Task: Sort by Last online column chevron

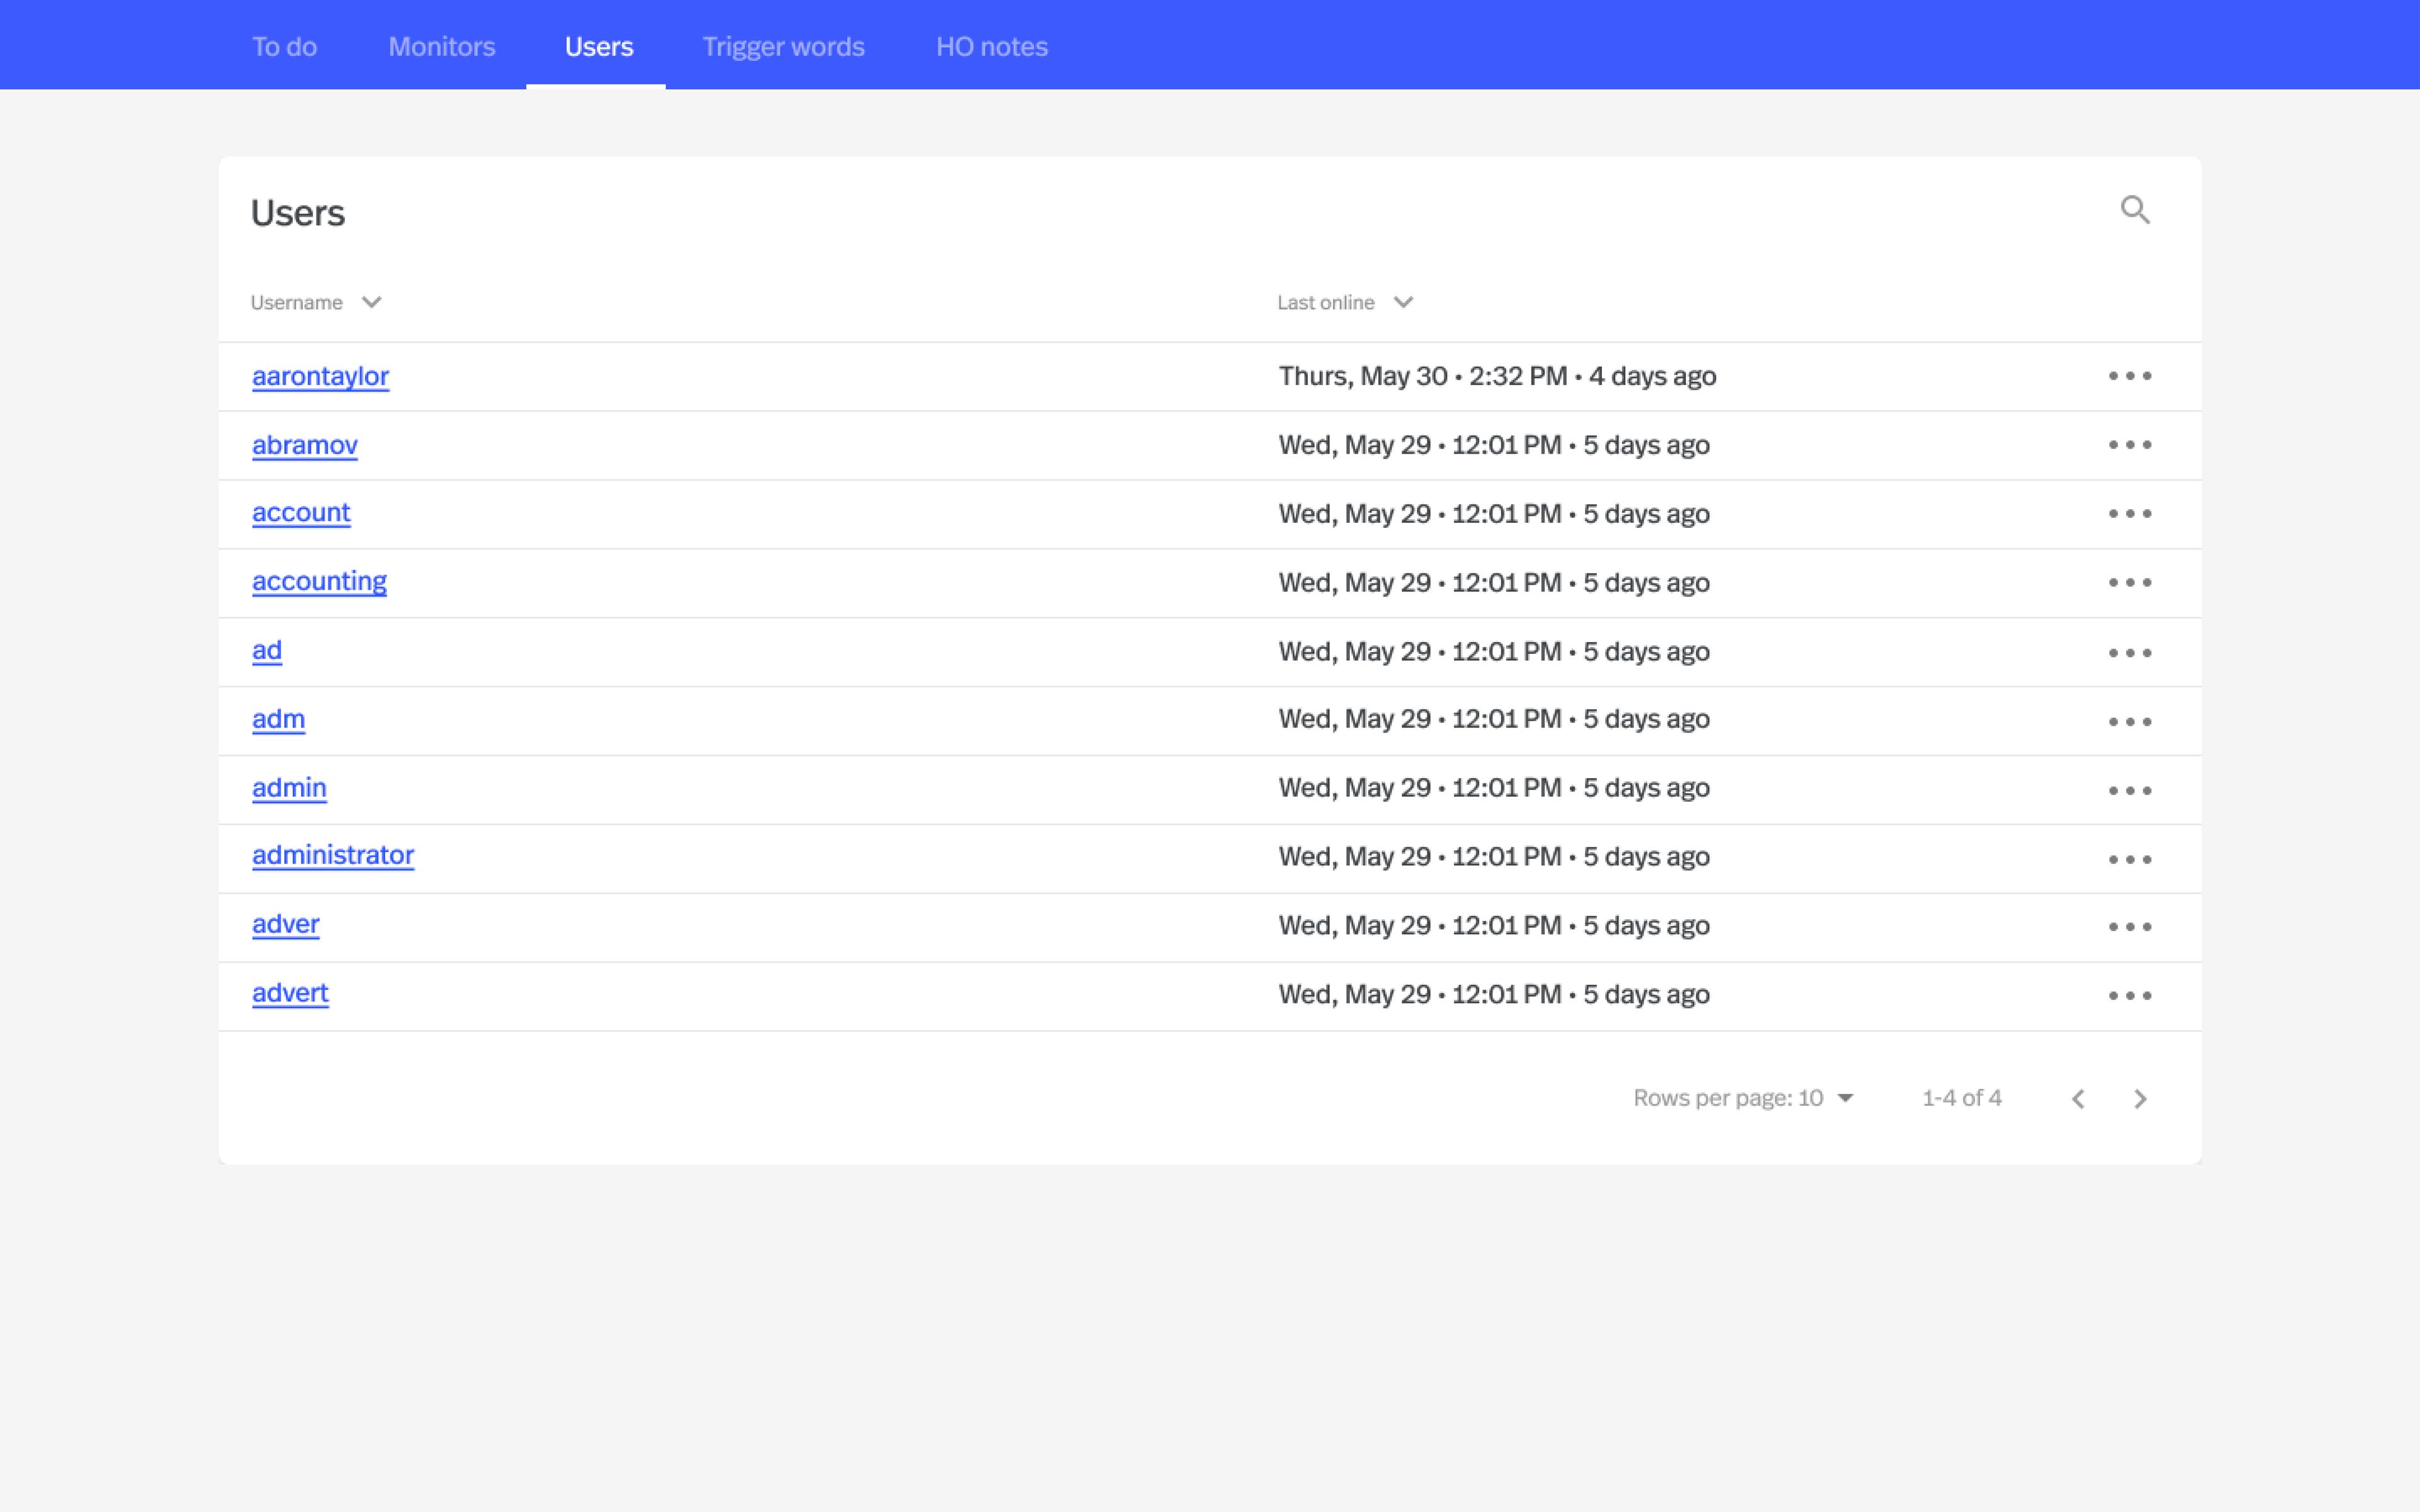Action: 1403,302
